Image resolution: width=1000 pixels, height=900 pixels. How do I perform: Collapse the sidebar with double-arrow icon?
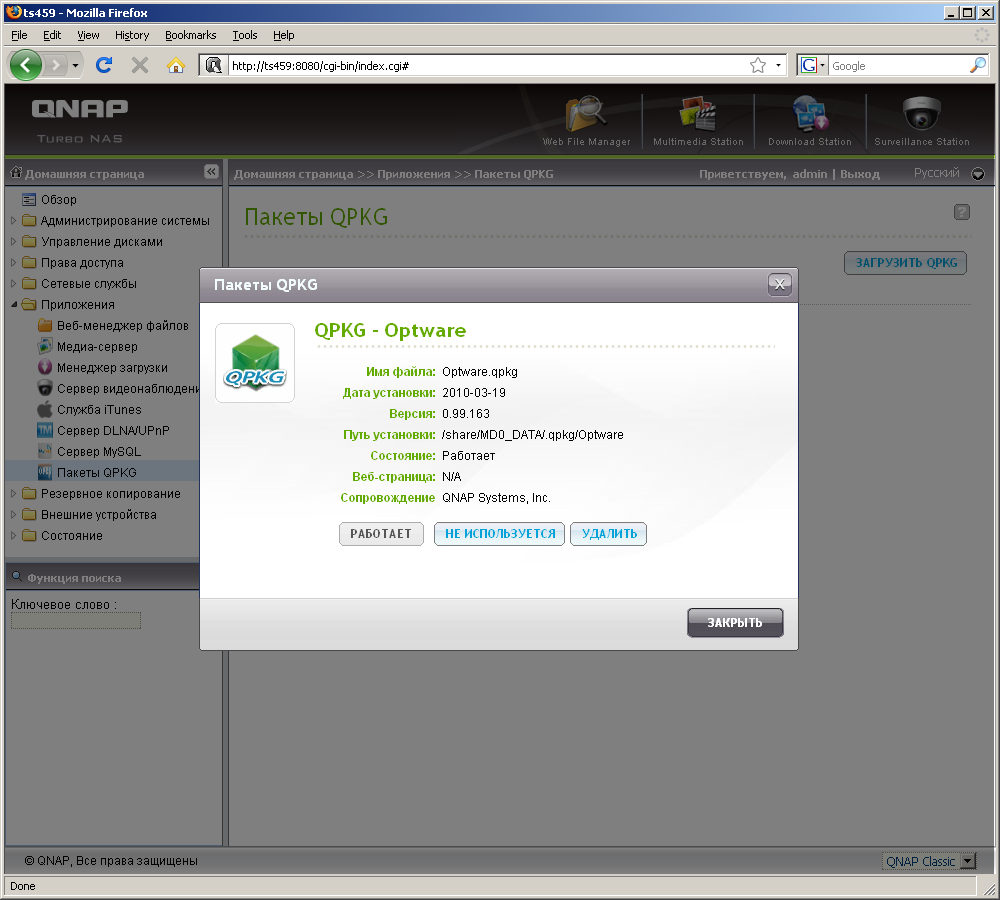coord(211,172)
